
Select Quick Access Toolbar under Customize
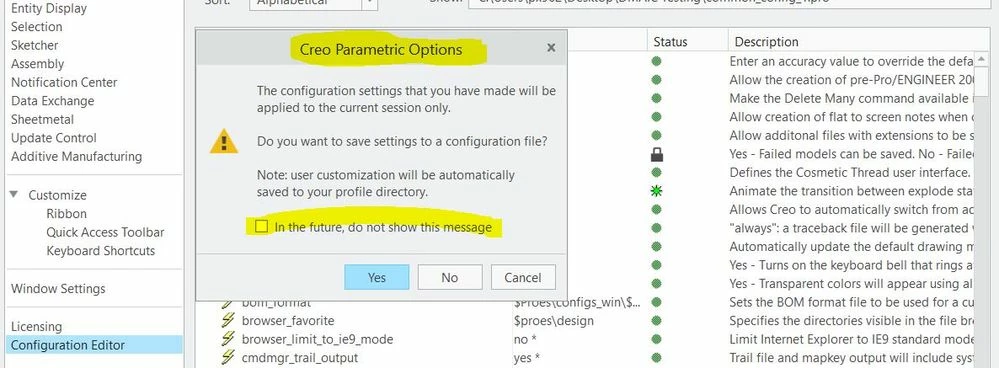[105, 232]
